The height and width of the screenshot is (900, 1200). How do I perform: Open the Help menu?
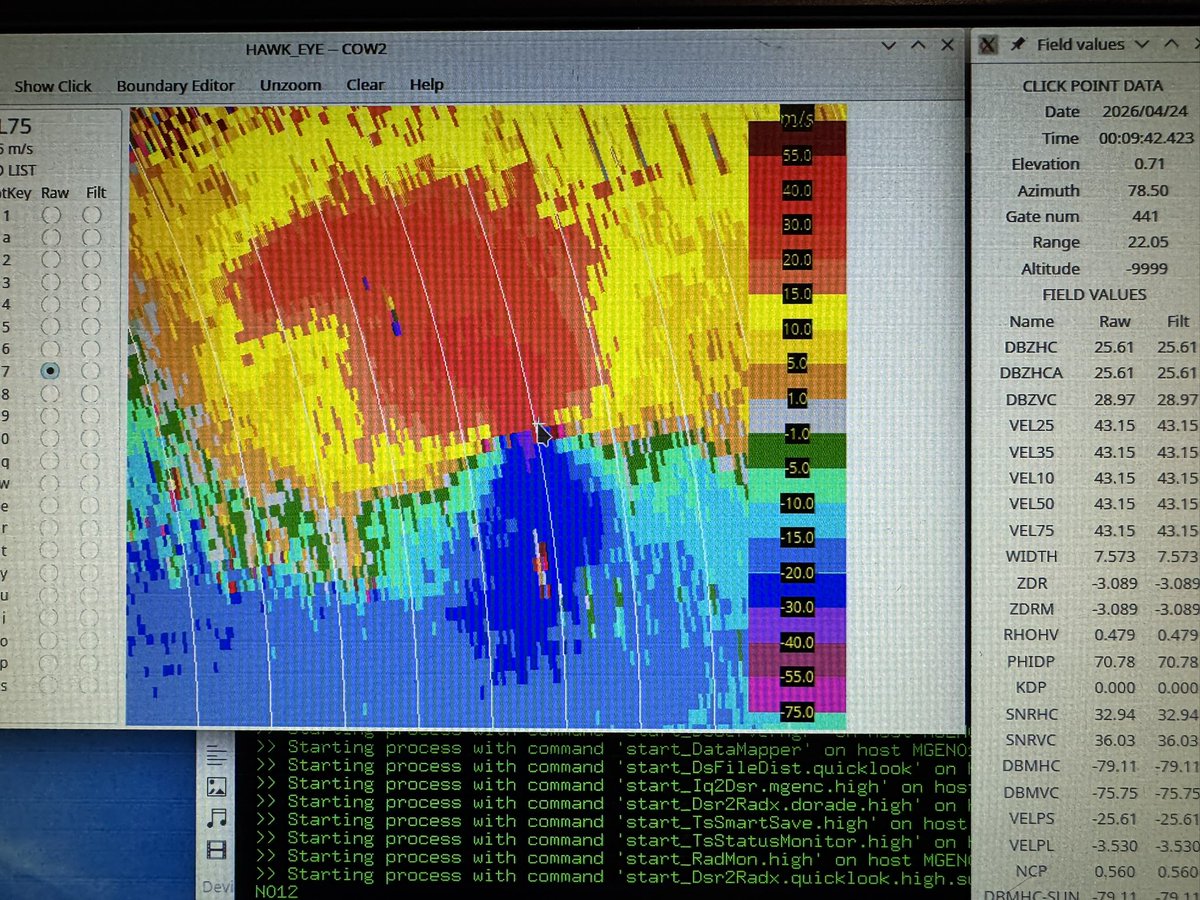(x=427, y=84)
